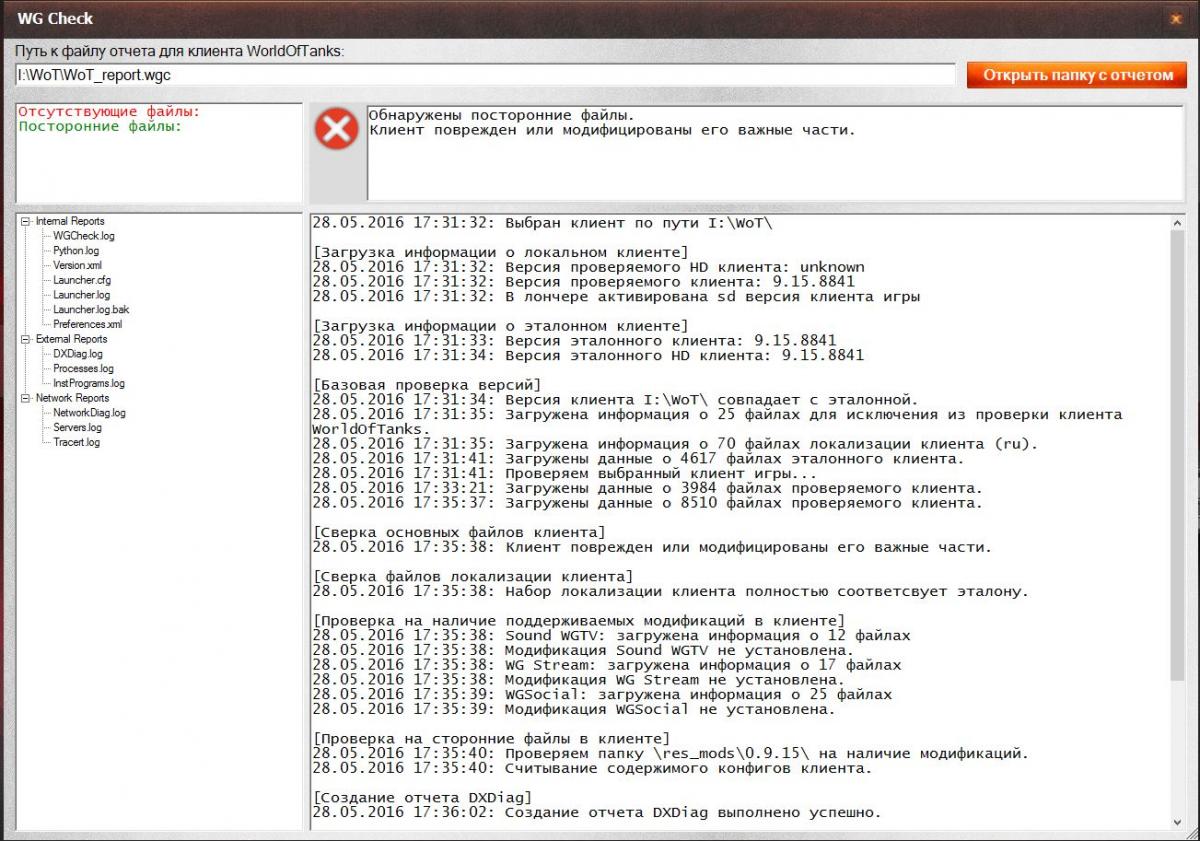Select Preferences.xml in the tree

pyautogui.click(x=87, y=324)
